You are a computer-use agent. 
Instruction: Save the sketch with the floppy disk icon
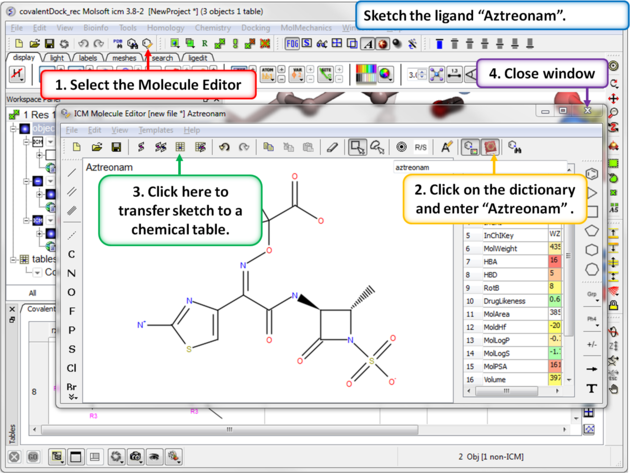116,147
